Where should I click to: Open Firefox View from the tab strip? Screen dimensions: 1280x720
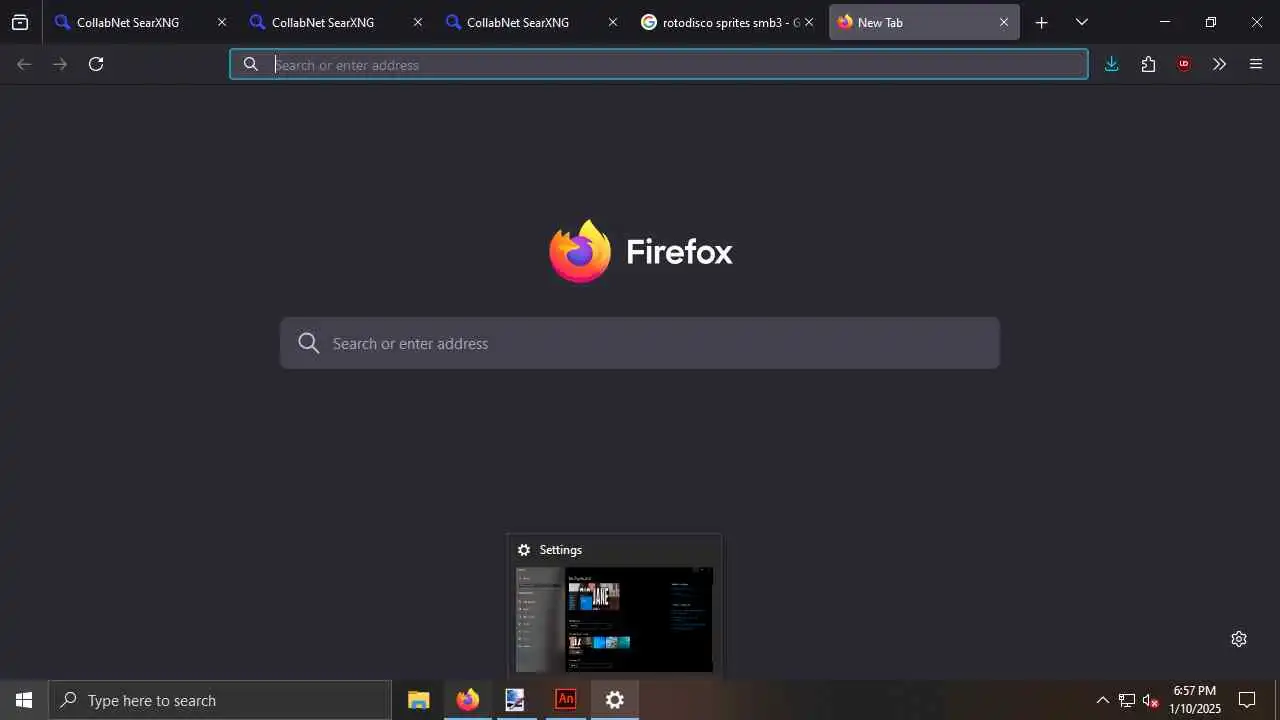20,22
